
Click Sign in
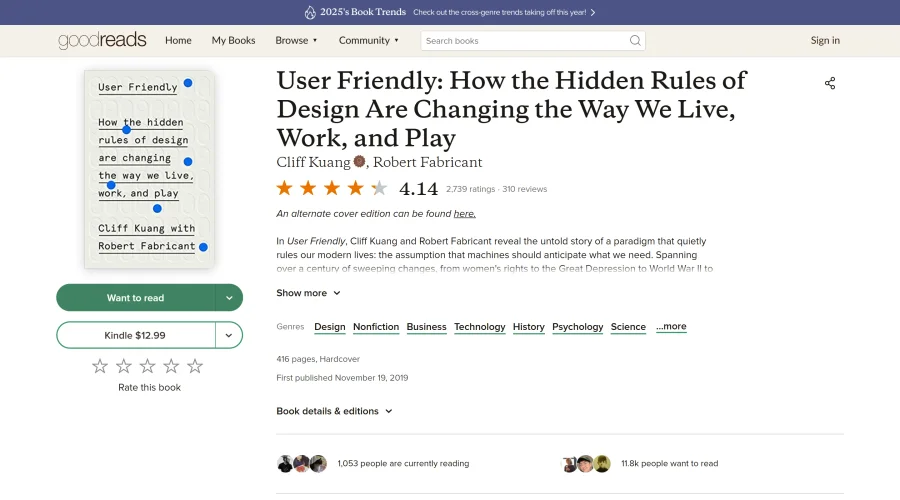pyautogui.click(x=825, y=40)
